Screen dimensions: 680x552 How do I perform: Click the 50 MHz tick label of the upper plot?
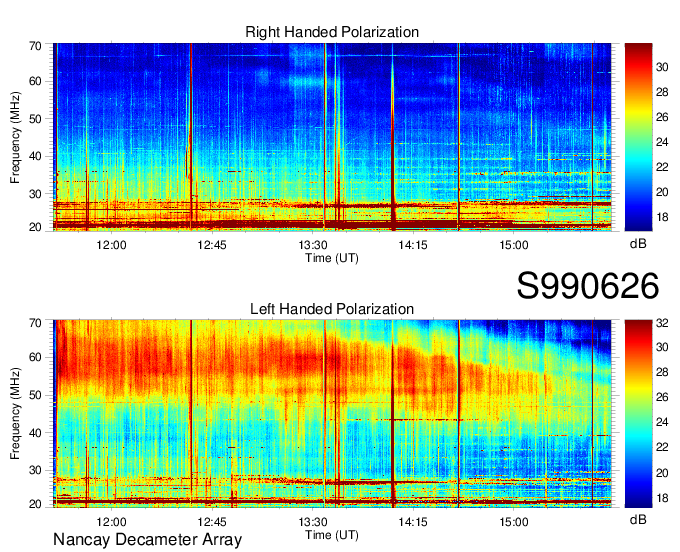(35, 118)
